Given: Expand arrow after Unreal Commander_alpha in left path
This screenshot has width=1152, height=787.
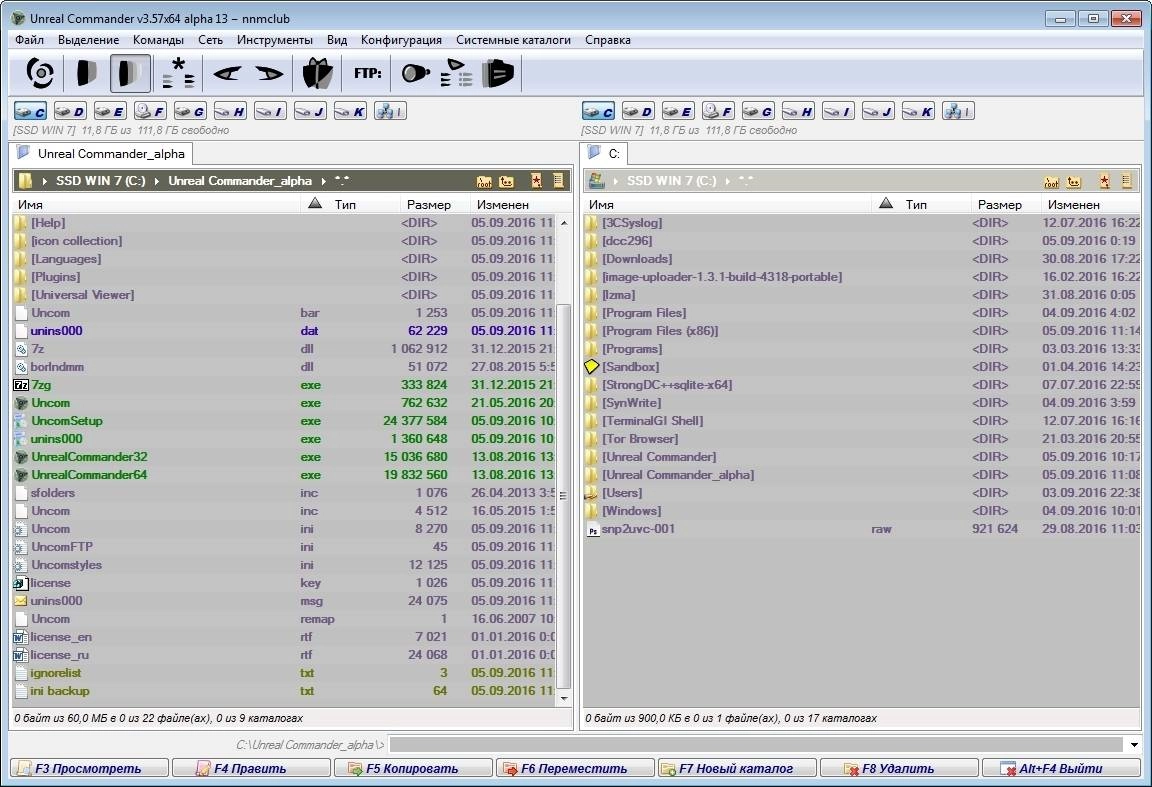Looking at the screenshot, I should point(323,181).
